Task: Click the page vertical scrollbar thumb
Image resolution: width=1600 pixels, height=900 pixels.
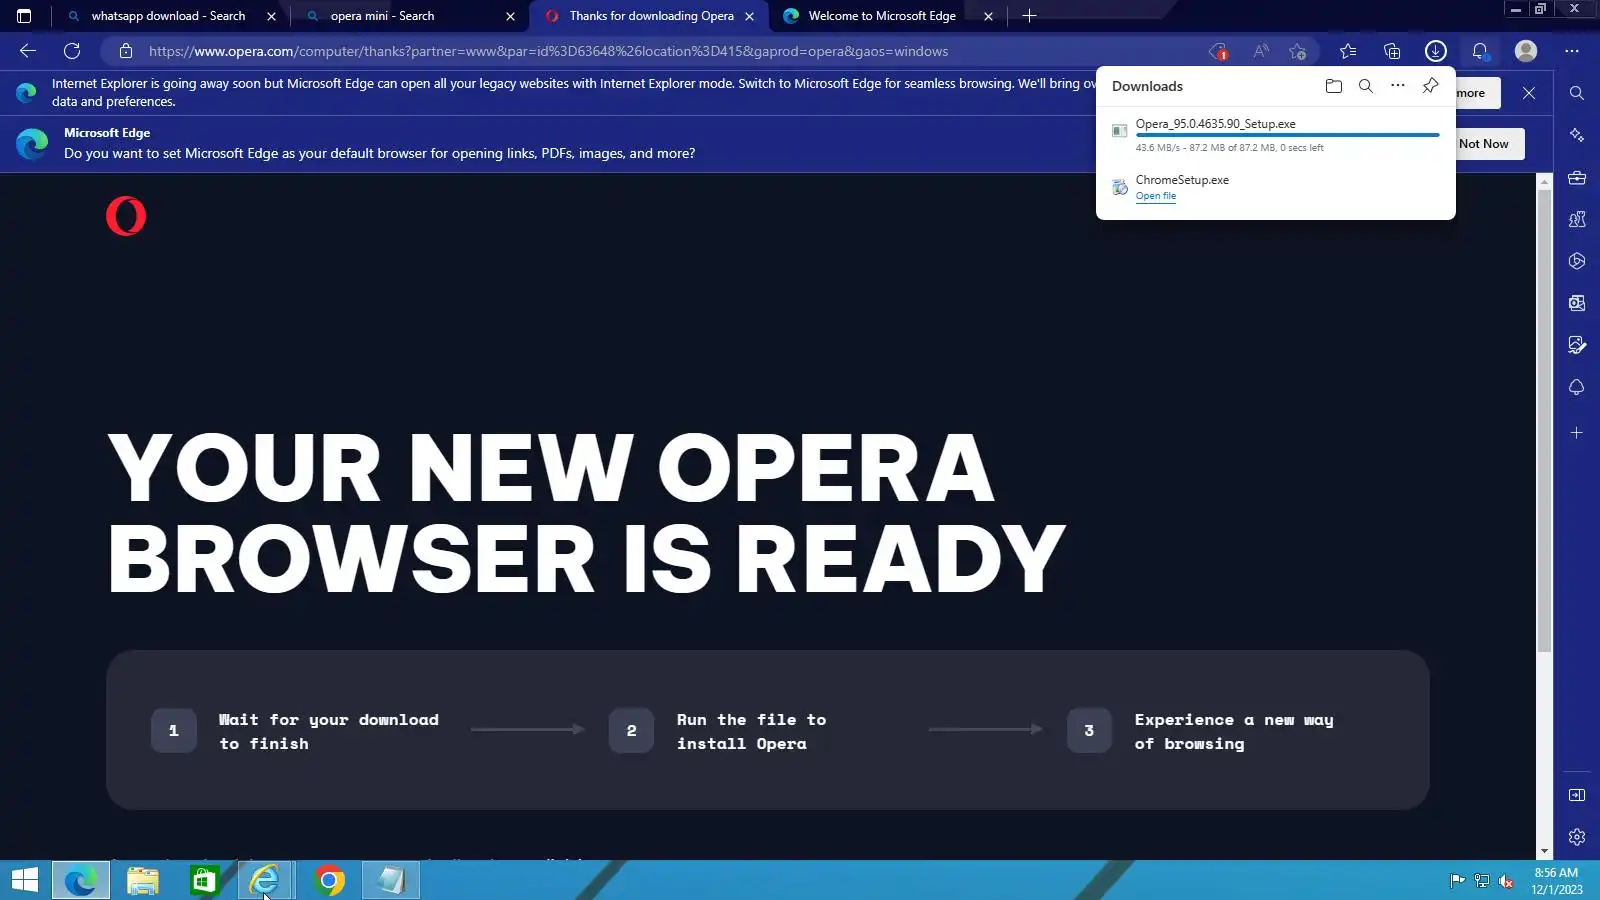Action: point(1545,420)
